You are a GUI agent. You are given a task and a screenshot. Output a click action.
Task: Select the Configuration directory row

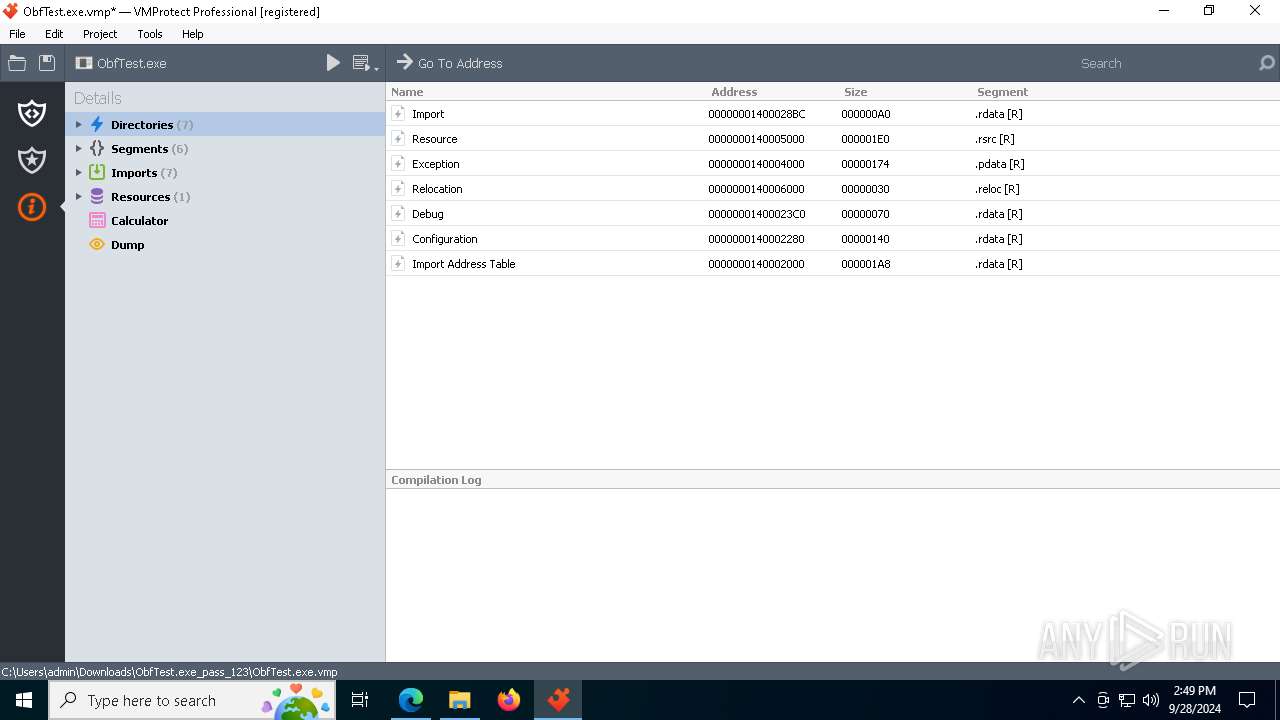(833, 239)
